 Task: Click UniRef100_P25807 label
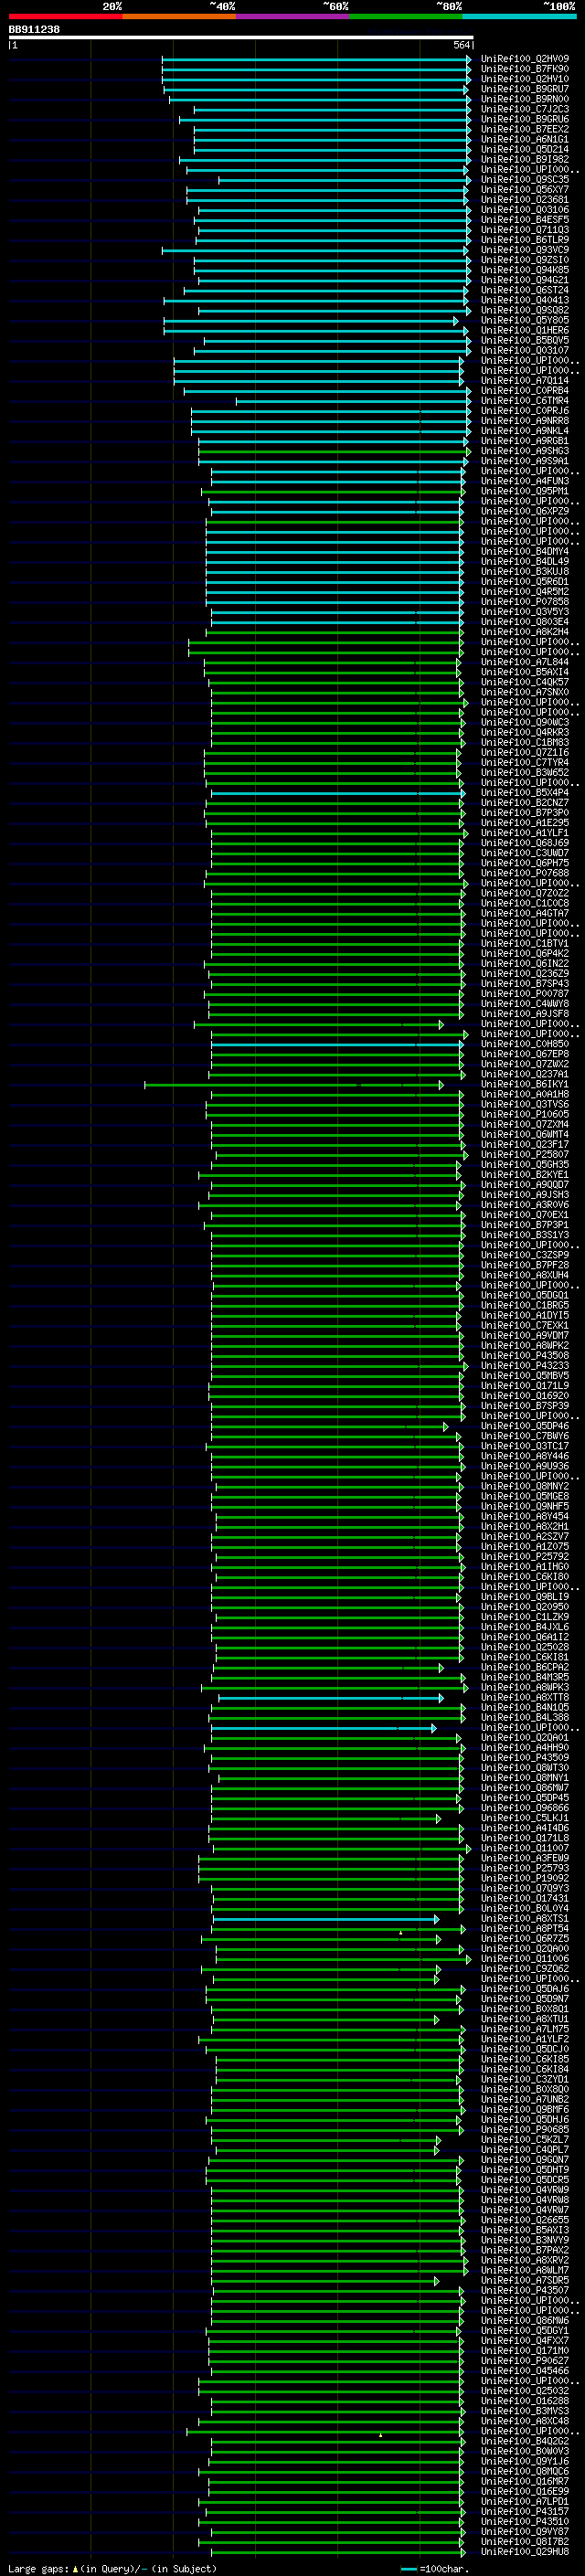[x=524, y=1154]
